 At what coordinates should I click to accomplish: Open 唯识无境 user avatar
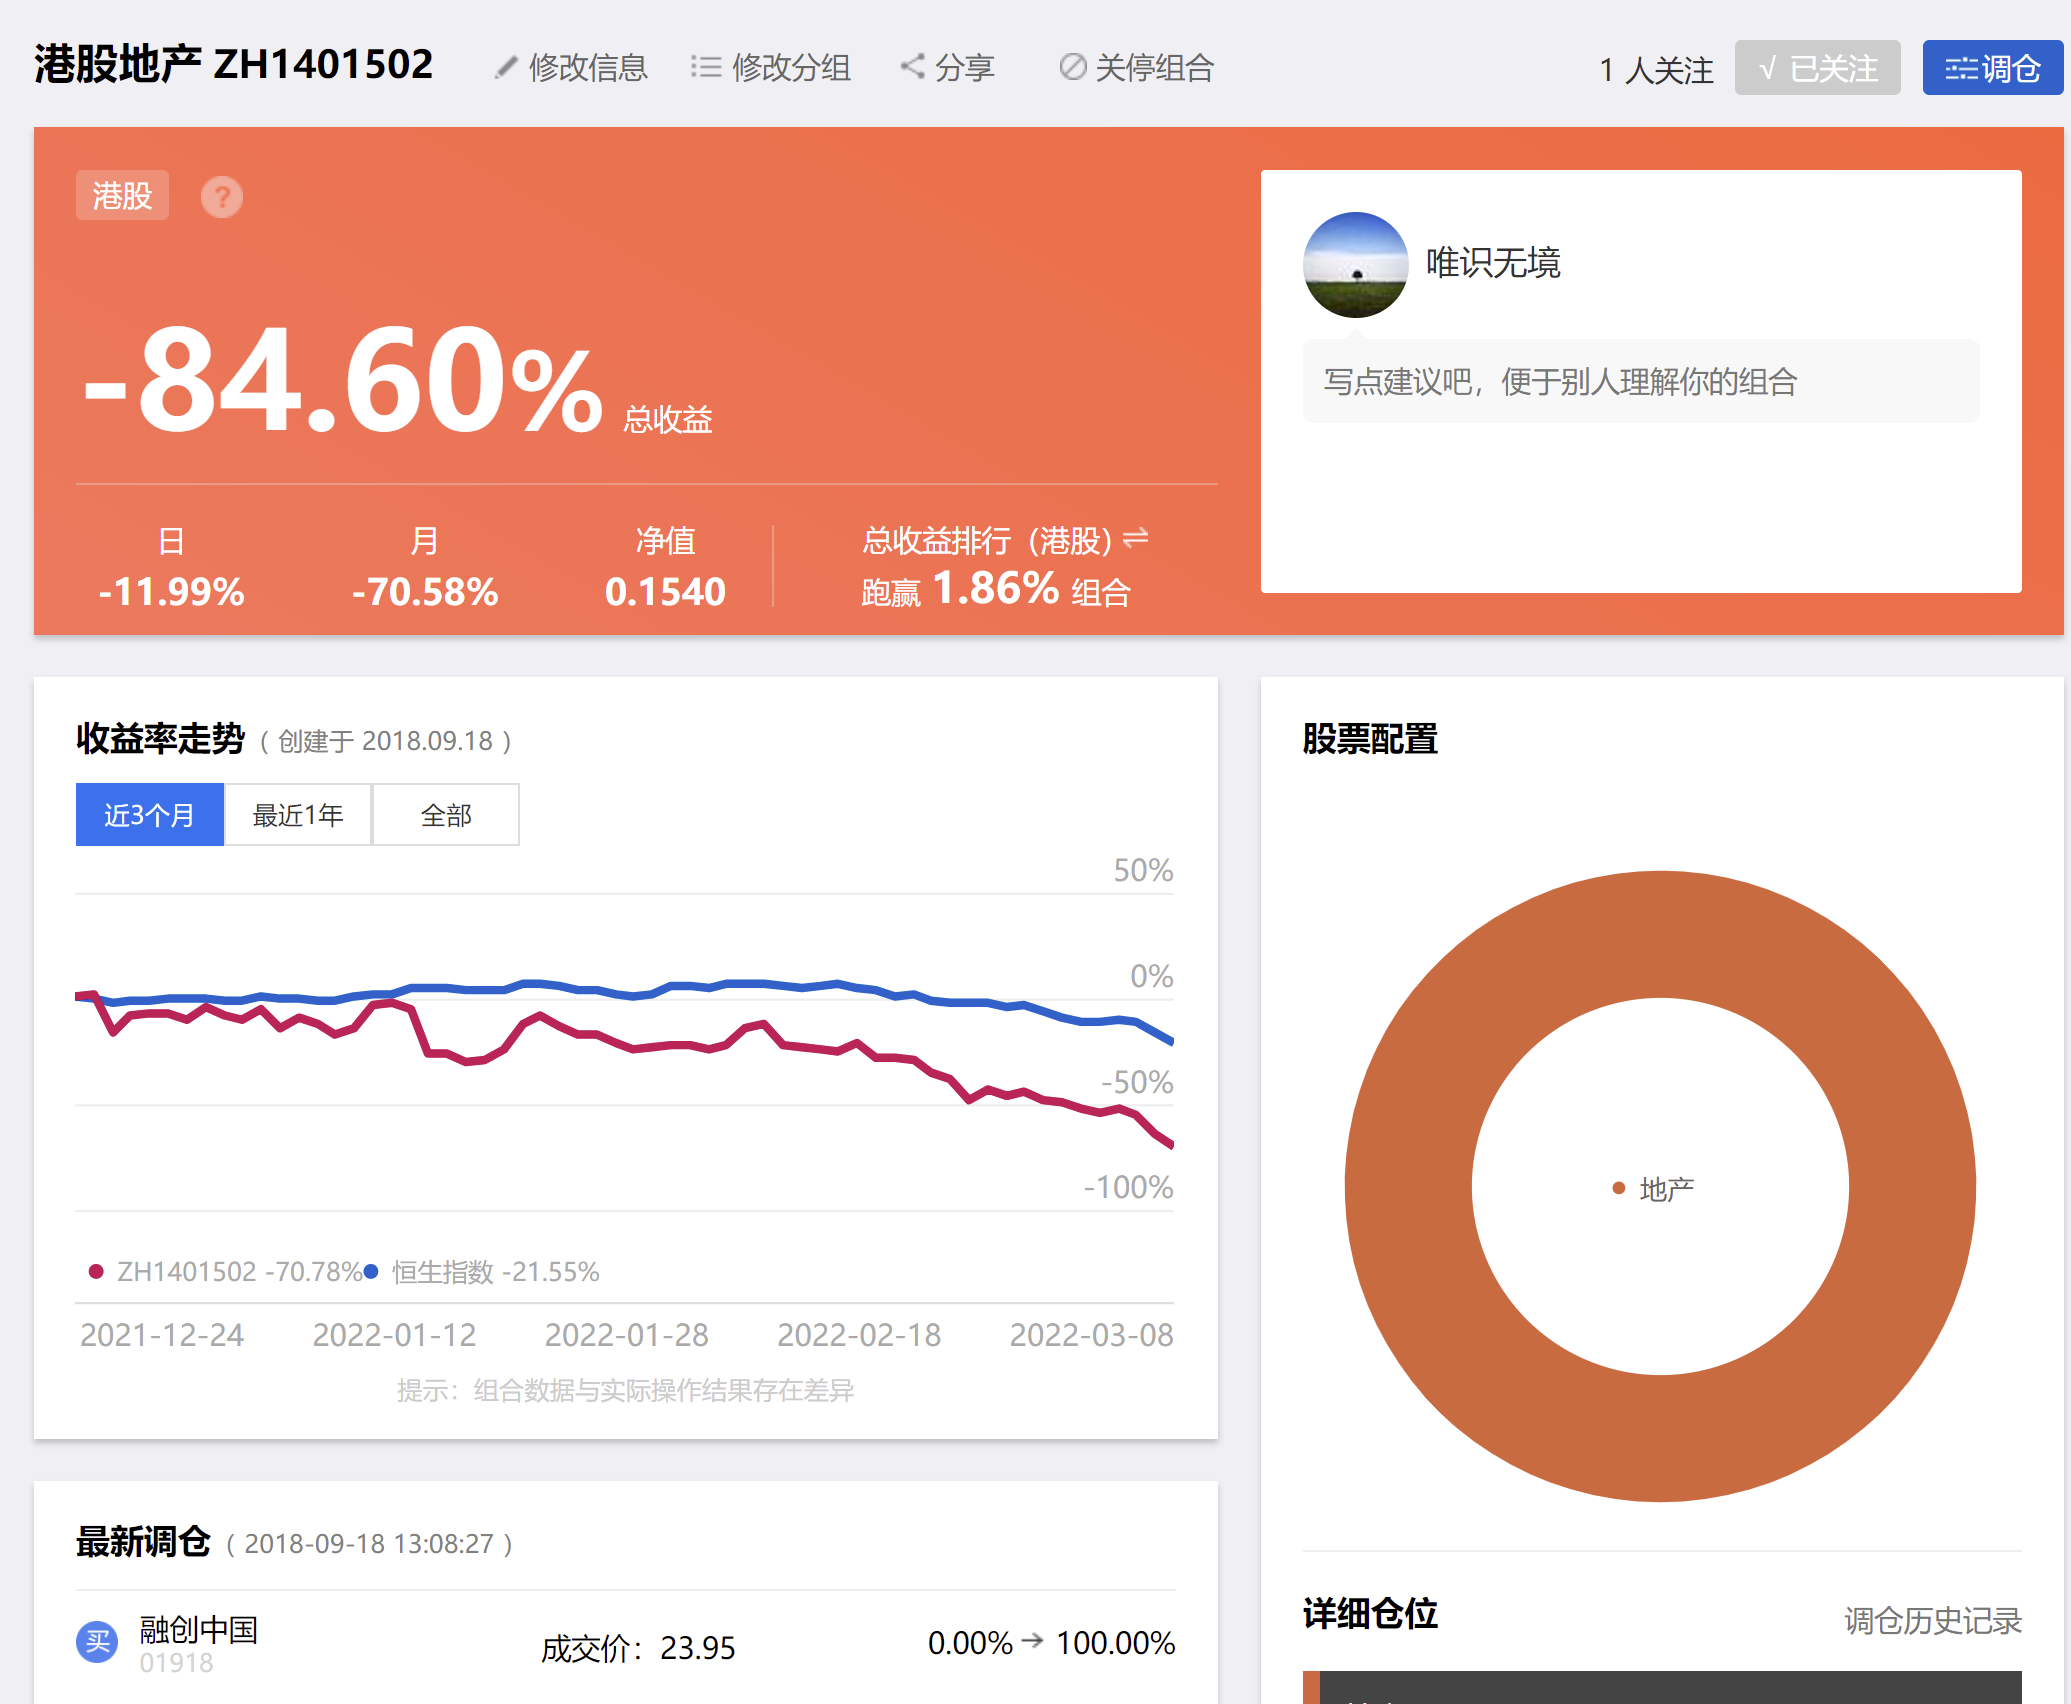pyautogui.click(x=1355, y=264)
